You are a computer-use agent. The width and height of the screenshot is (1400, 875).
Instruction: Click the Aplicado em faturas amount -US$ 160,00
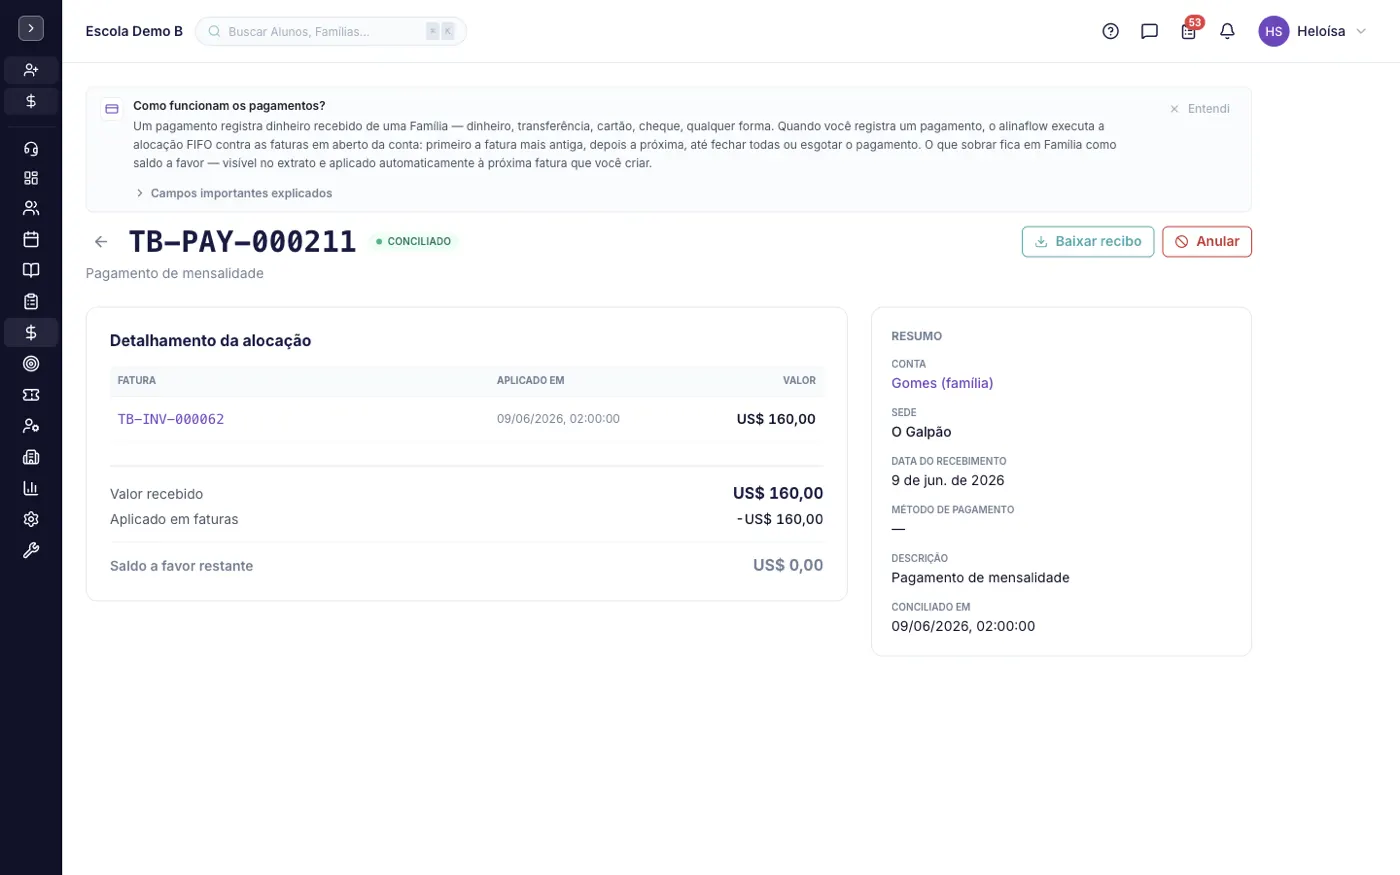point(780,519)
